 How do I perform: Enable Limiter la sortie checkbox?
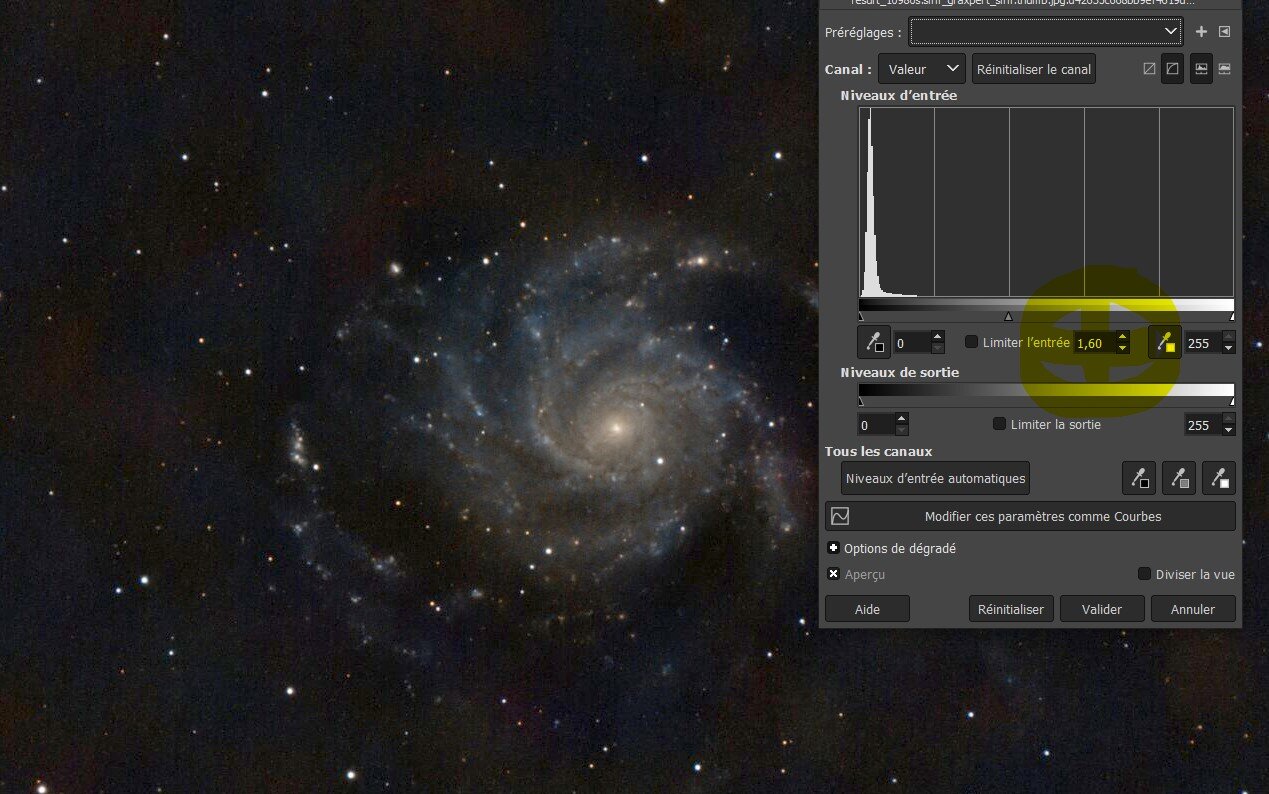tap(999, 424)
